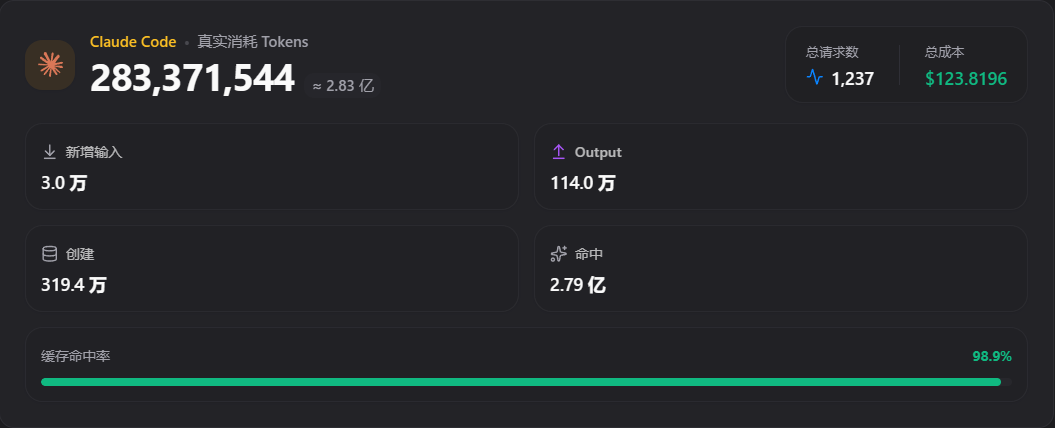Click the 真实消耗 Tokens label
1055x428 pixels.
pyautogui.click(x=253, y=42)
